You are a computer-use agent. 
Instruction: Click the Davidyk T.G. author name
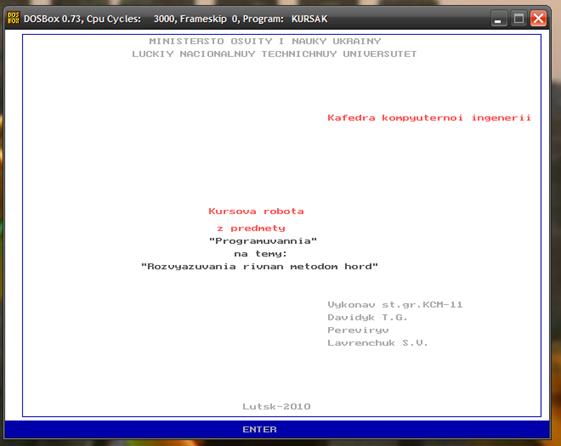pos(367,317)
